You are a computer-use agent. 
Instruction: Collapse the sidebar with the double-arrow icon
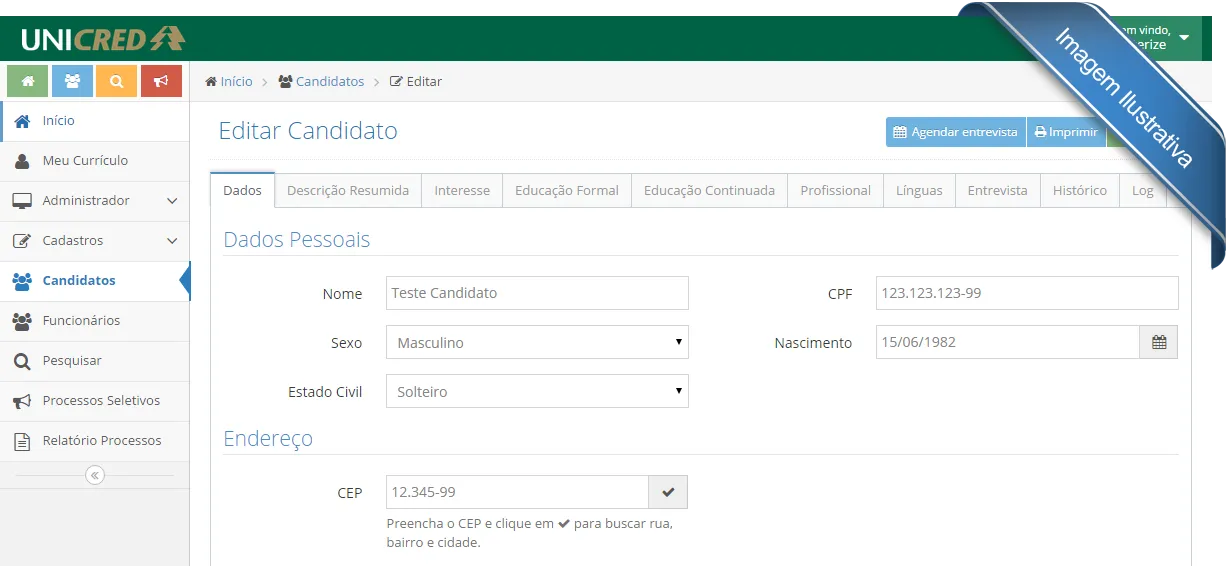(x=95, y=475)
